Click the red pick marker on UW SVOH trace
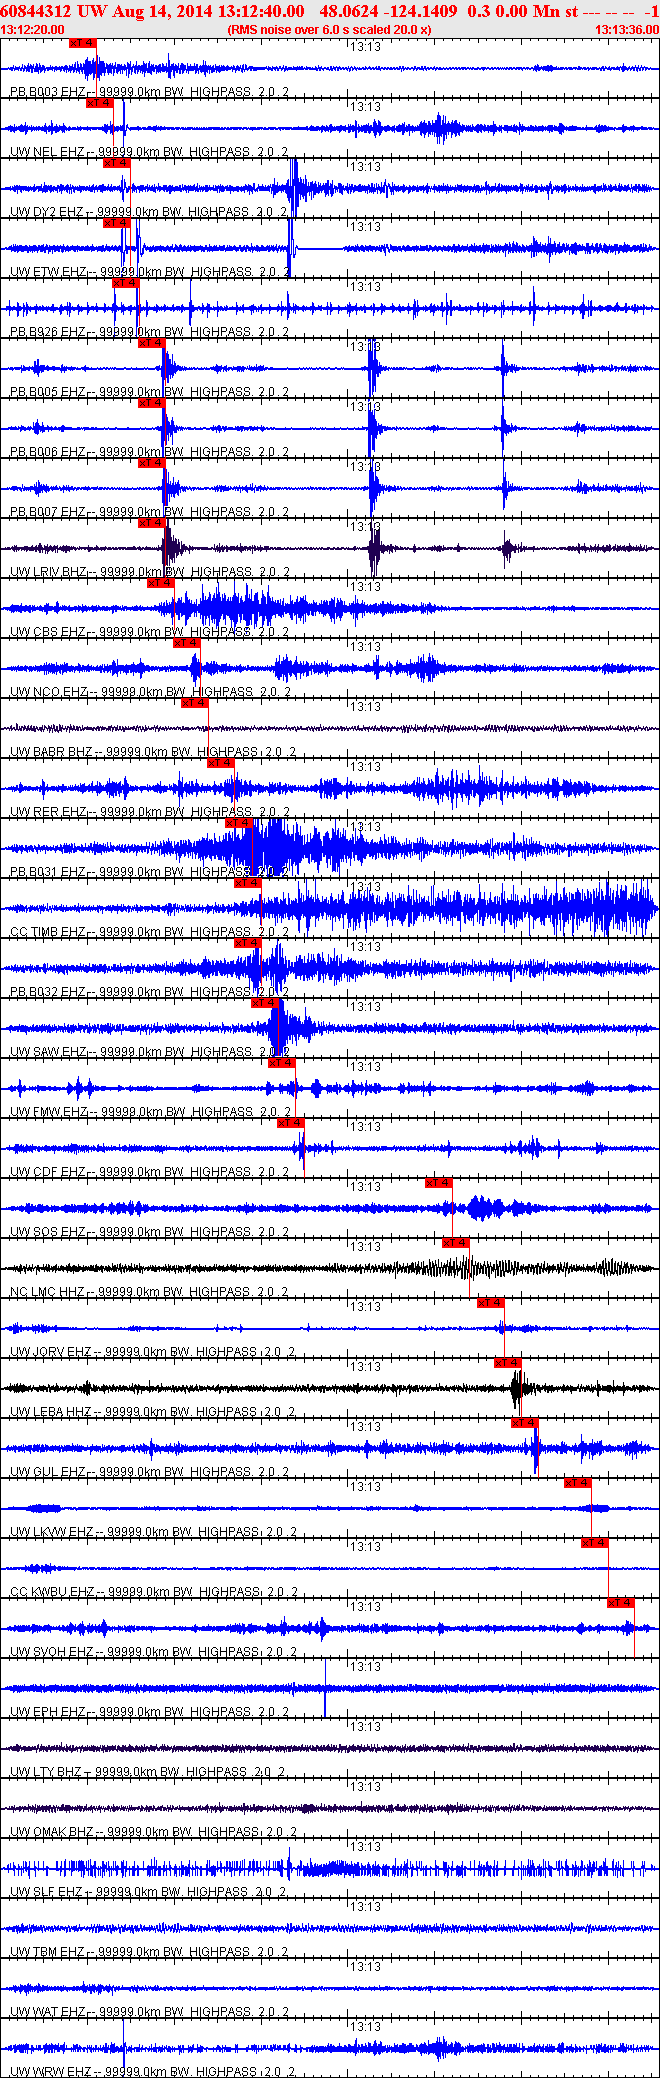 pyautogui.click(x=621, y=1603)
